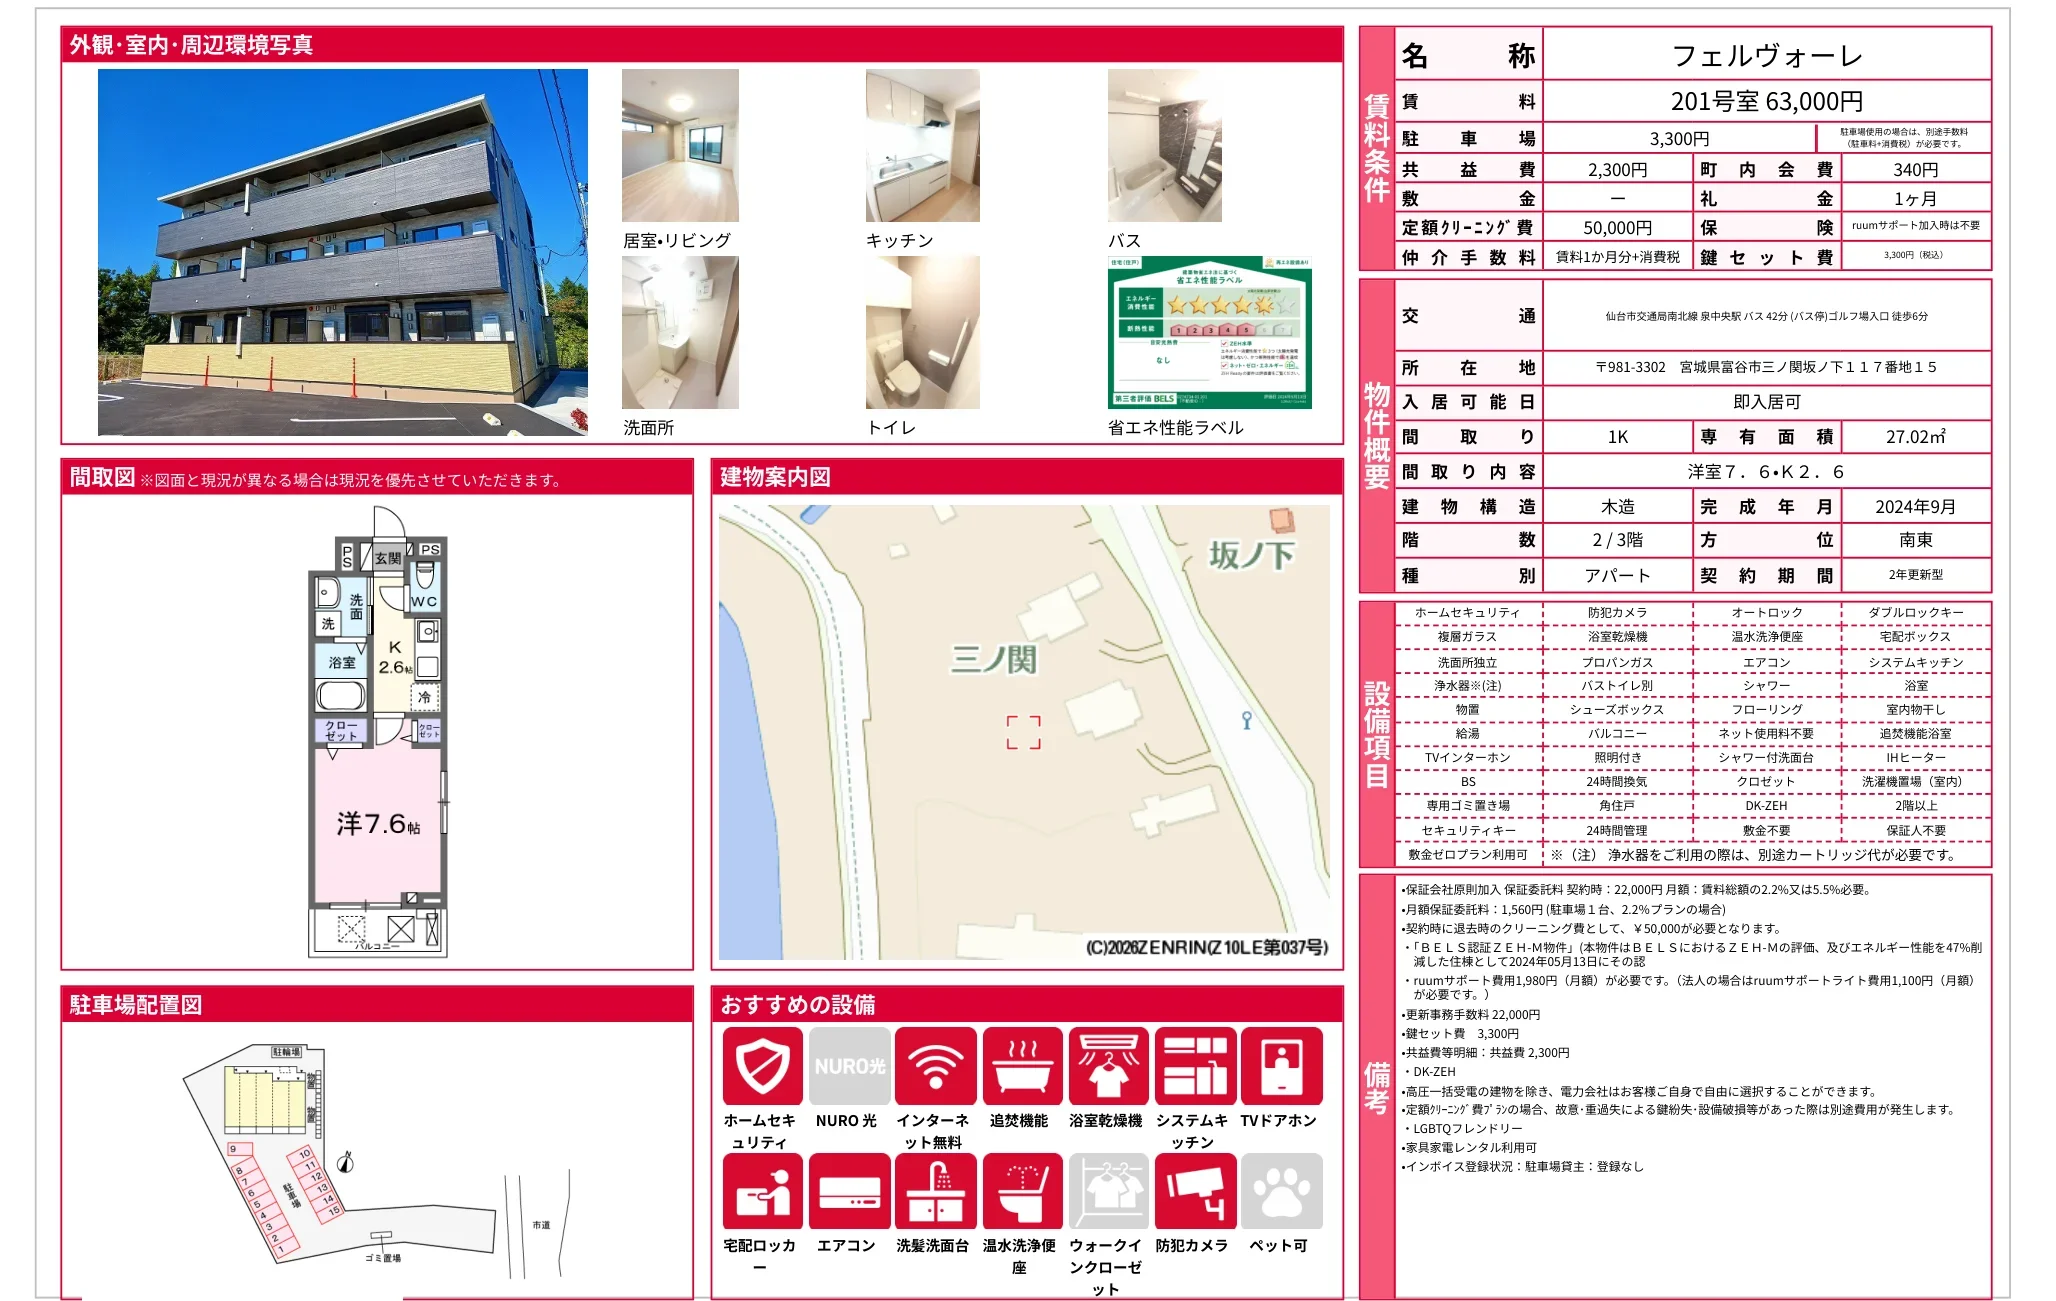Click the 洗髪洗面台 washbasin icon
The height and width of the screenshot is (1301, 2056).
(x=935, y=1191)
